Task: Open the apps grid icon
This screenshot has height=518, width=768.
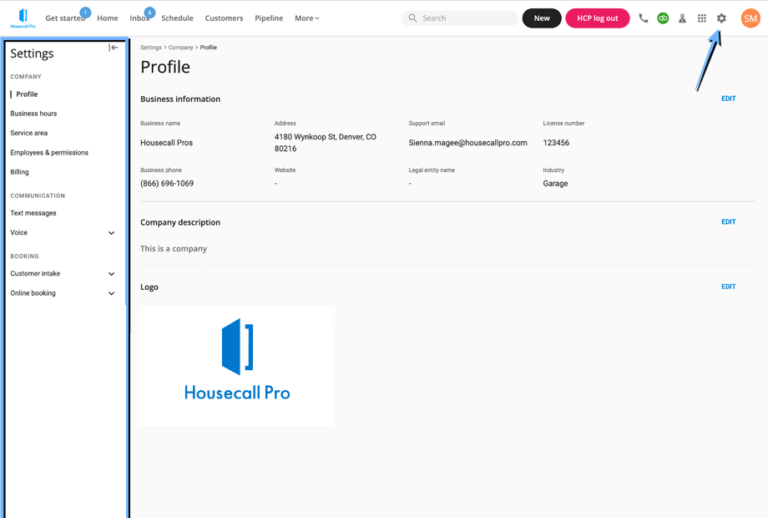Action: pyautogui.click(x=702, y=18)
